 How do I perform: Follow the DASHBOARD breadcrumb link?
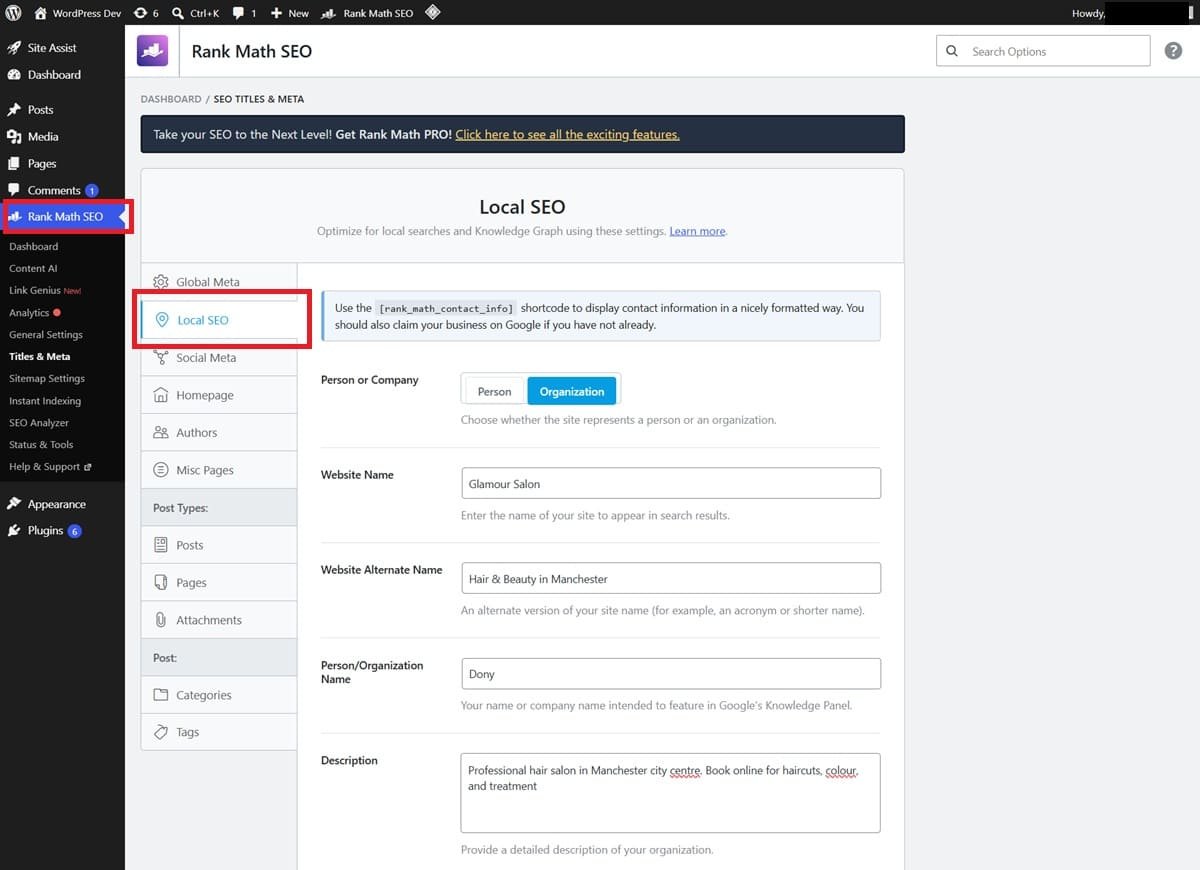(x=171, y=99)
